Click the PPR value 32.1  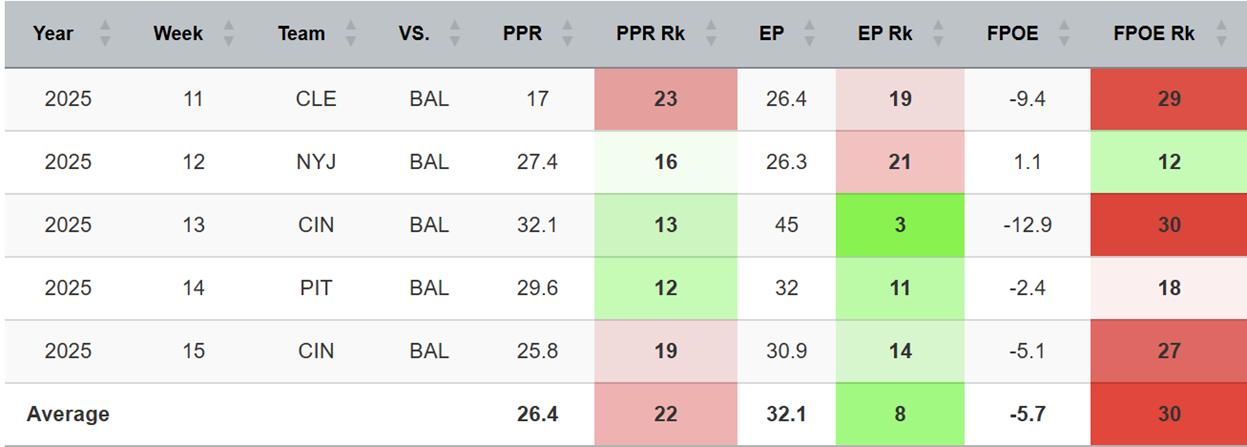[538, 225]
